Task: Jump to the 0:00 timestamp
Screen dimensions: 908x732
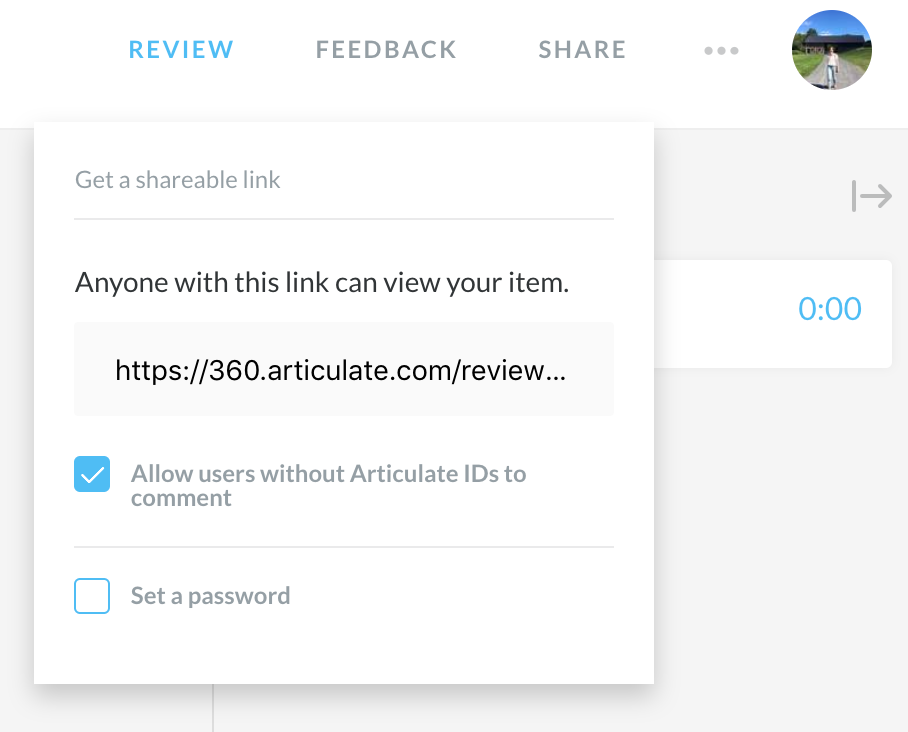Action: 830,309
